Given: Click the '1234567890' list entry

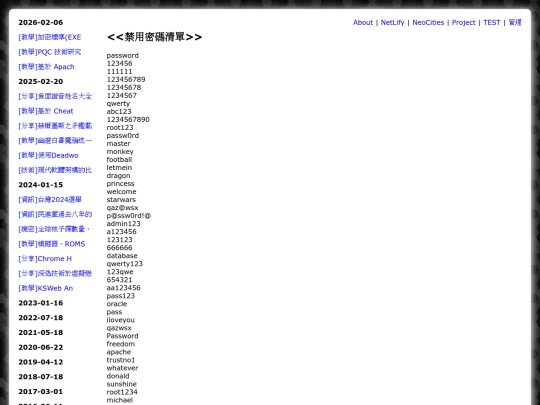Looking at the screenshot, I should [128, 120].
